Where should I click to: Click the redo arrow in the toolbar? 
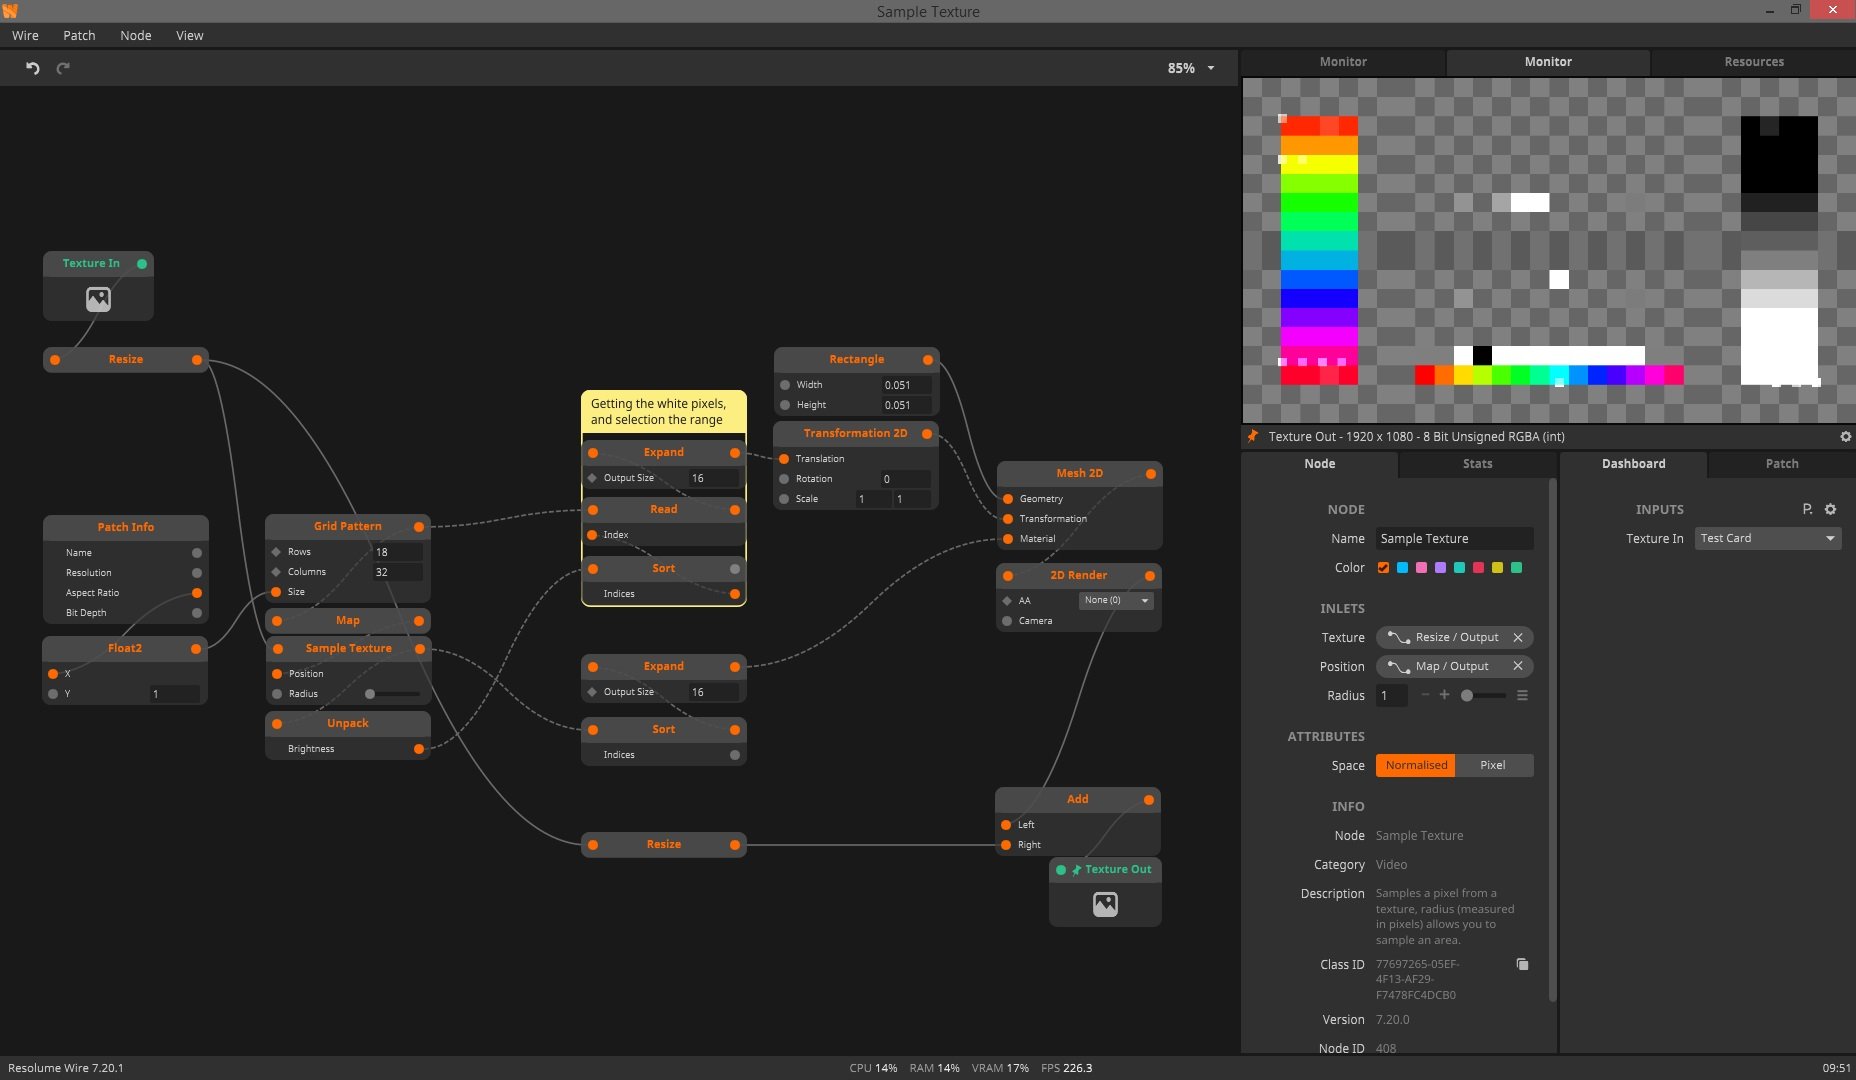[x=63, y=68]
